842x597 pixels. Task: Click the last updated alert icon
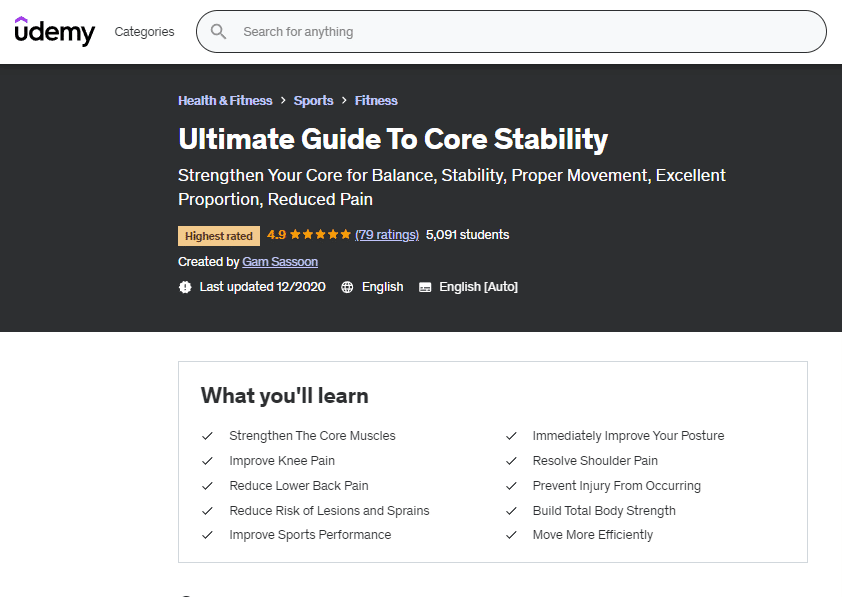[185, 287]
